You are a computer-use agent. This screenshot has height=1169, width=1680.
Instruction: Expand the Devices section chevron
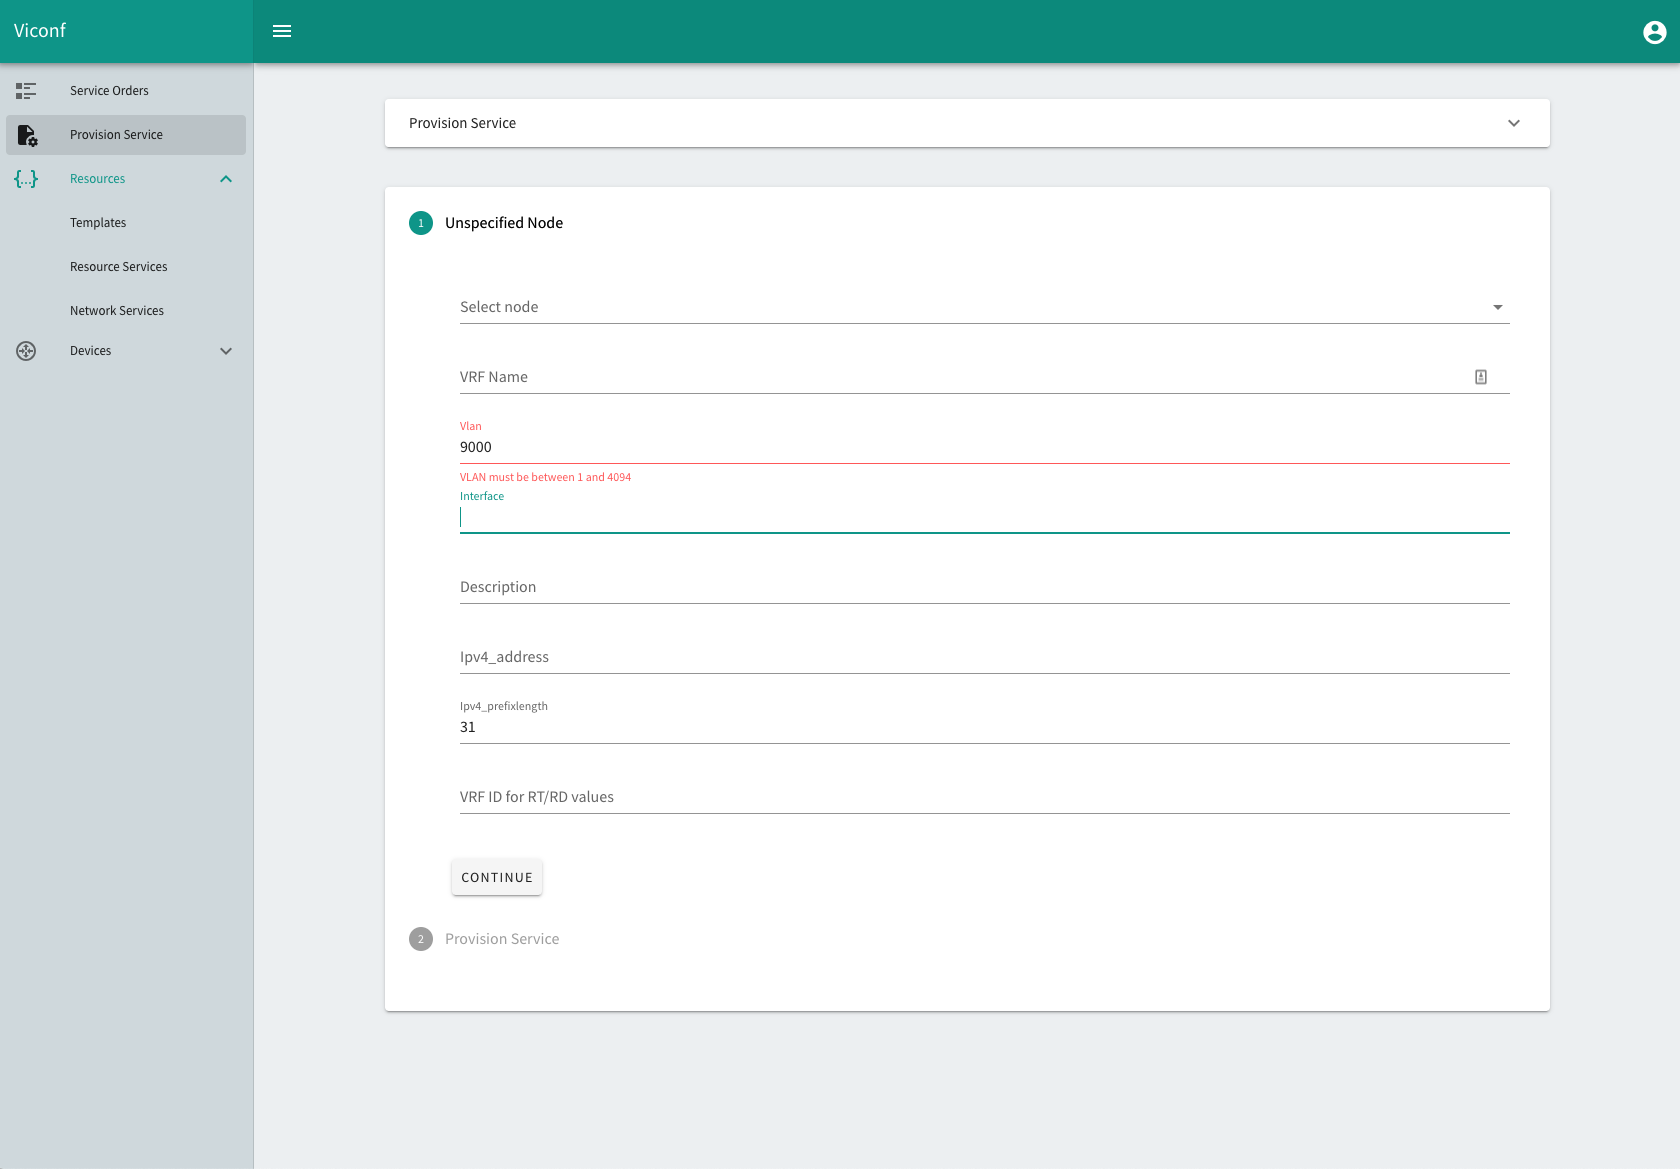(226, 351)
